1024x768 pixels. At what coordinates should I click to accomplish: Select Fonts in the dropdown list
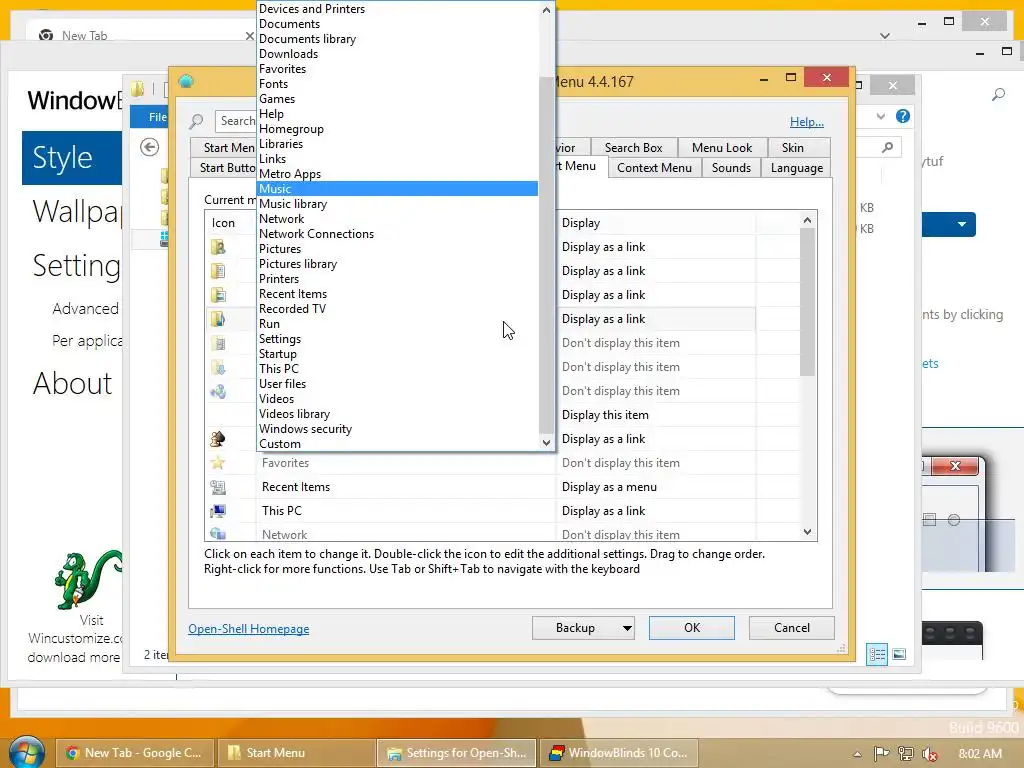point(398,84)
